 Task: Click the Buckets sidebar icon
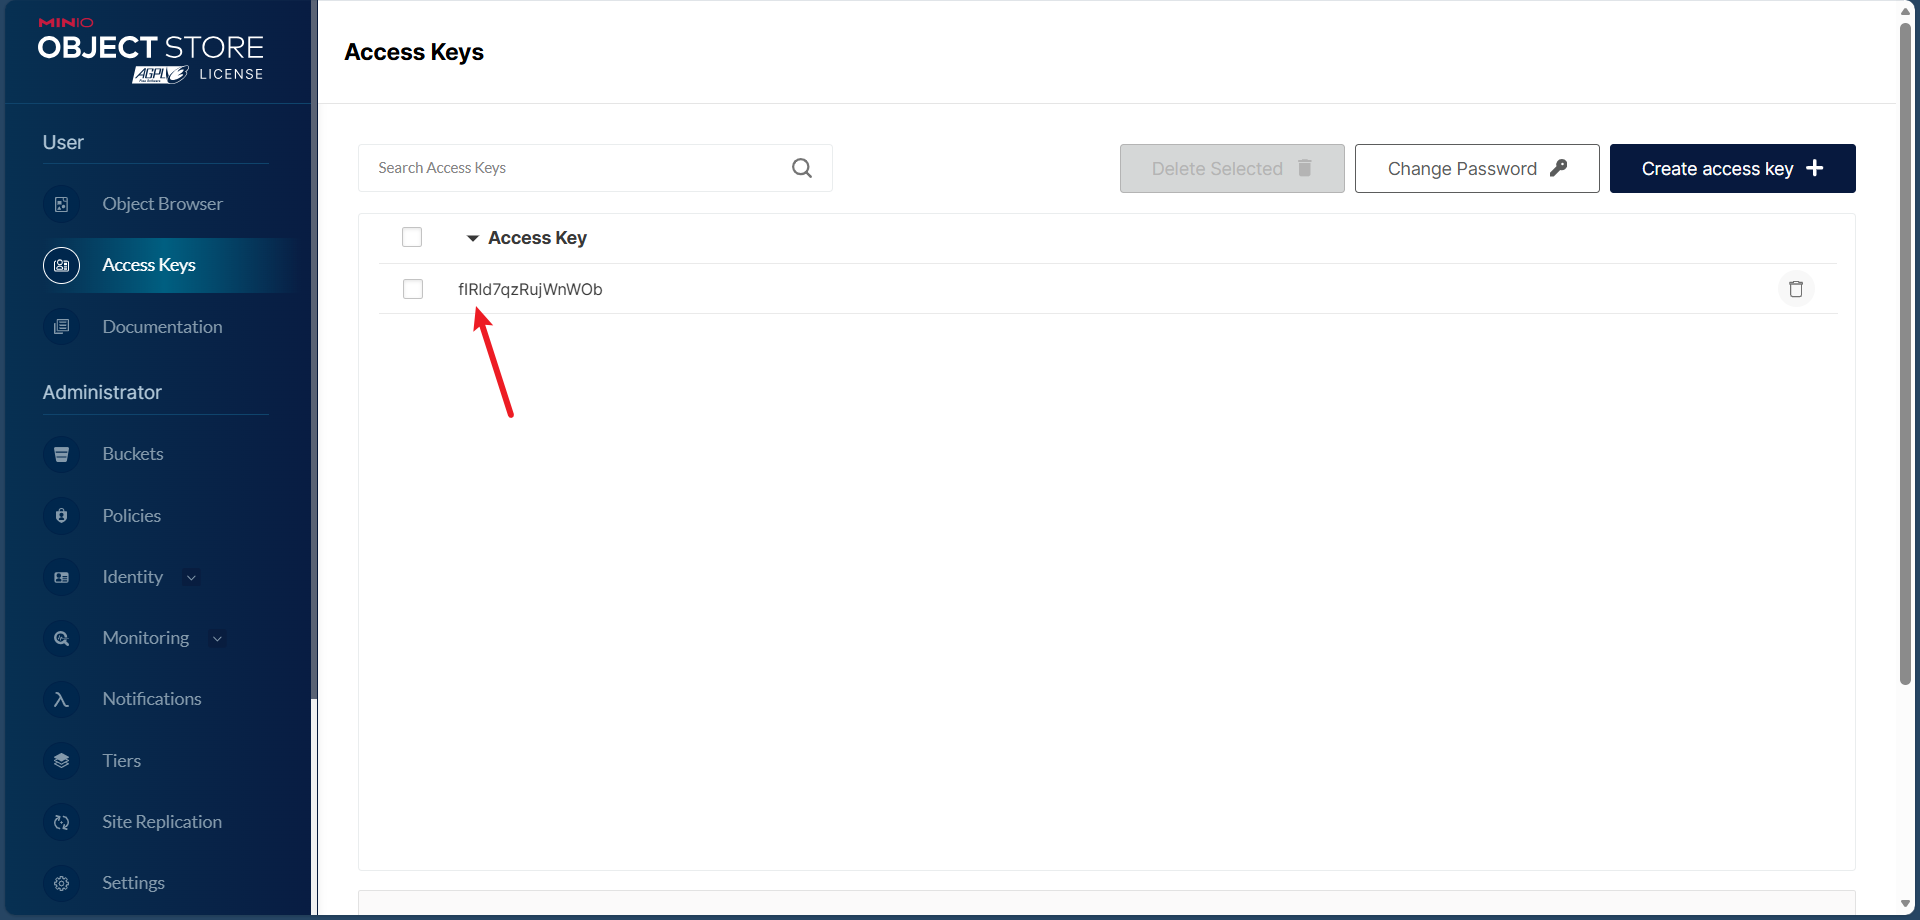(x=61, y=454)
